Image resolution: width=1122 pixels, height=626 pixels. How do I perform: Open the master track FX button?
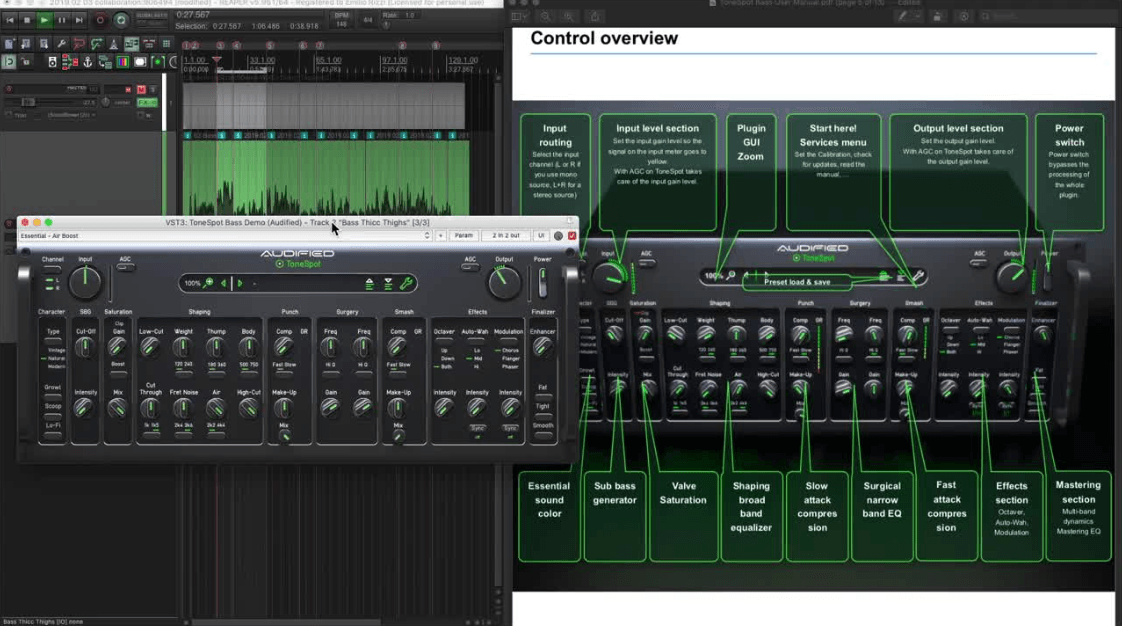[147, 102]
